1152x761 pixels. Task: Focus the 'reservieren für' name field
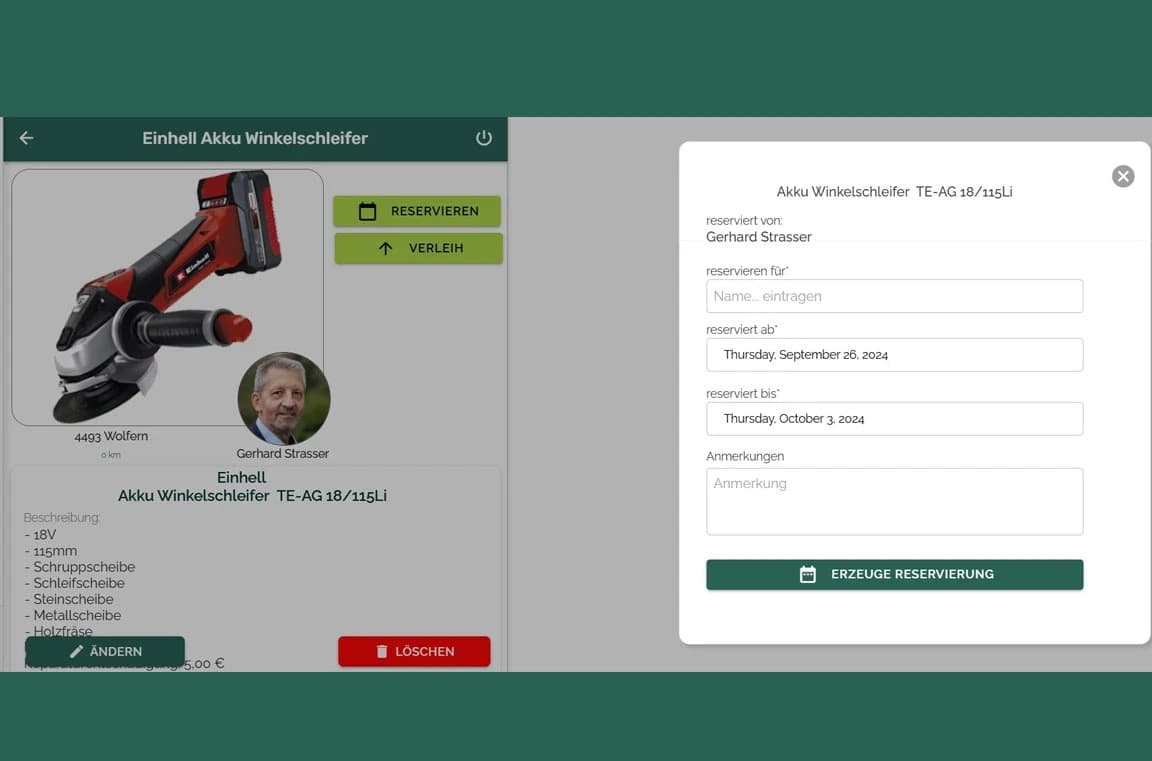click(x=895, y=296)
